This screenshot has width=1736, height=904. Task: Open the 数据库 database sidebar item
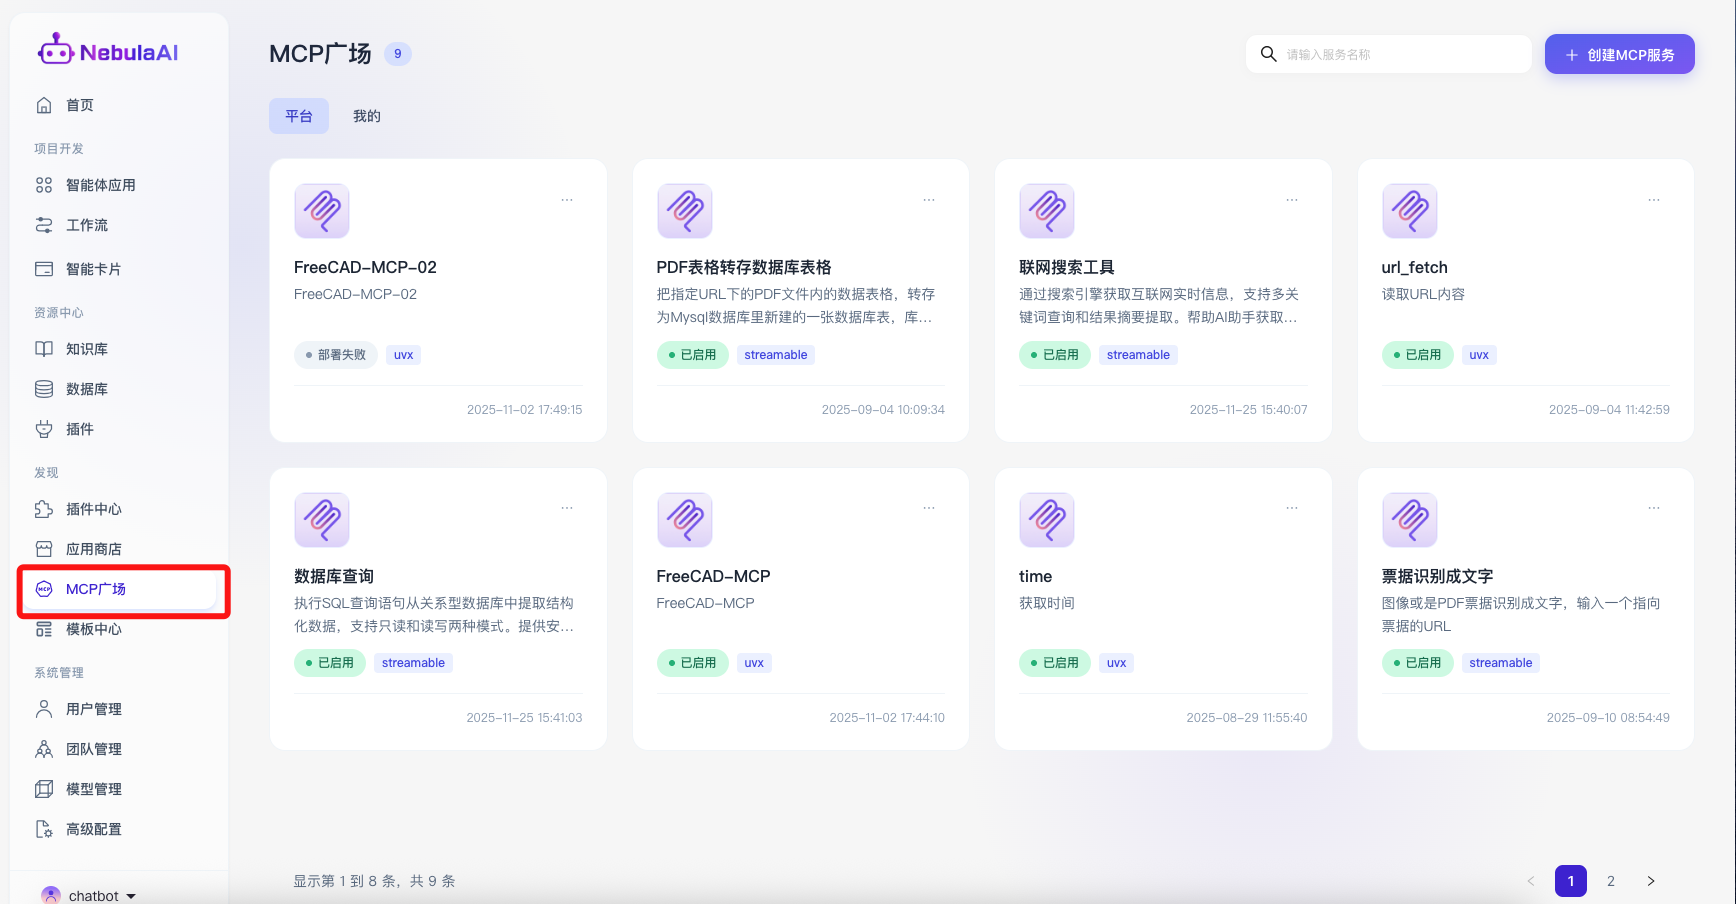point(86,389)
